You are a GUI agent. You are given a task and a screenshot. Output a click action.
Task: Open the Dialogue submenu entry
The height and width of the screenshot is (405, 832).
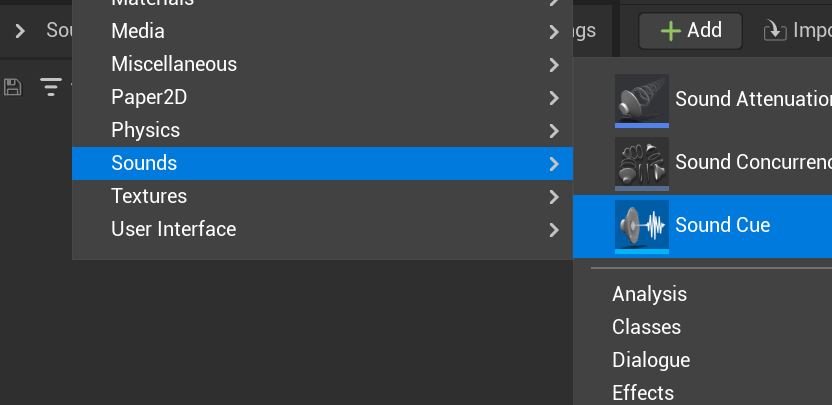(651, 360)
